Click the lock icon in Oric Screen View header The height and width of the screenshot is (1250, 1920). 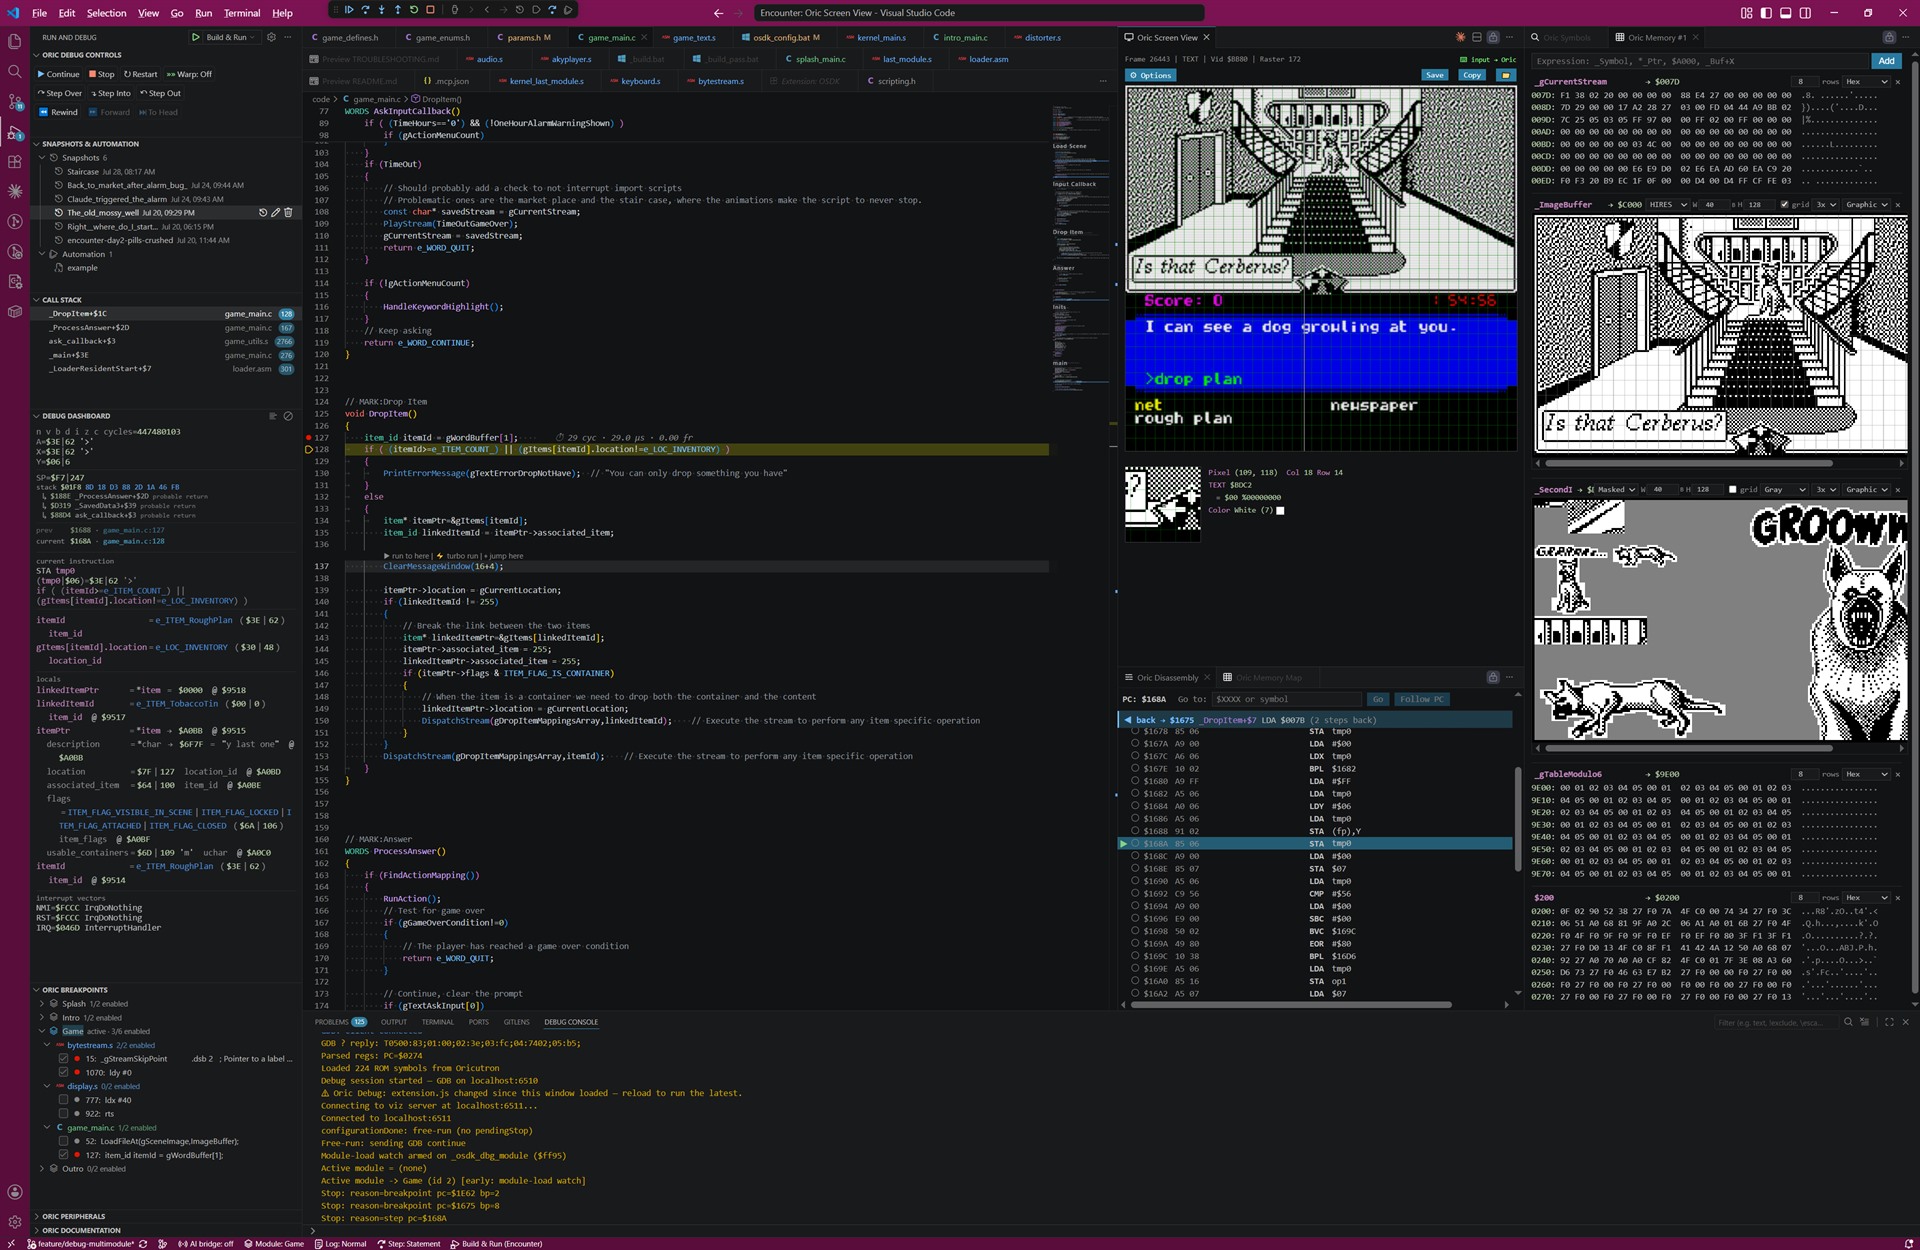[x=1493, y=37]
